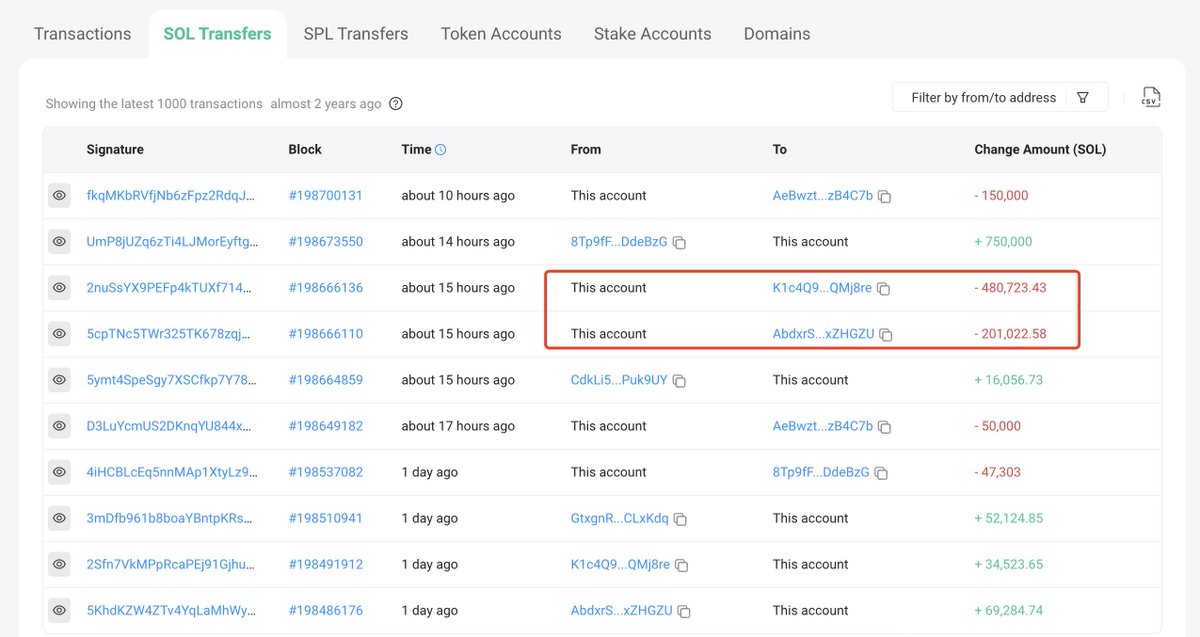The width and height of the screenshot is (1200, 637).
Task: Click eye icon for the 3mDfb961b8boaYBntpKRs row
Action: pyautogui.click(x=59, y=518)
